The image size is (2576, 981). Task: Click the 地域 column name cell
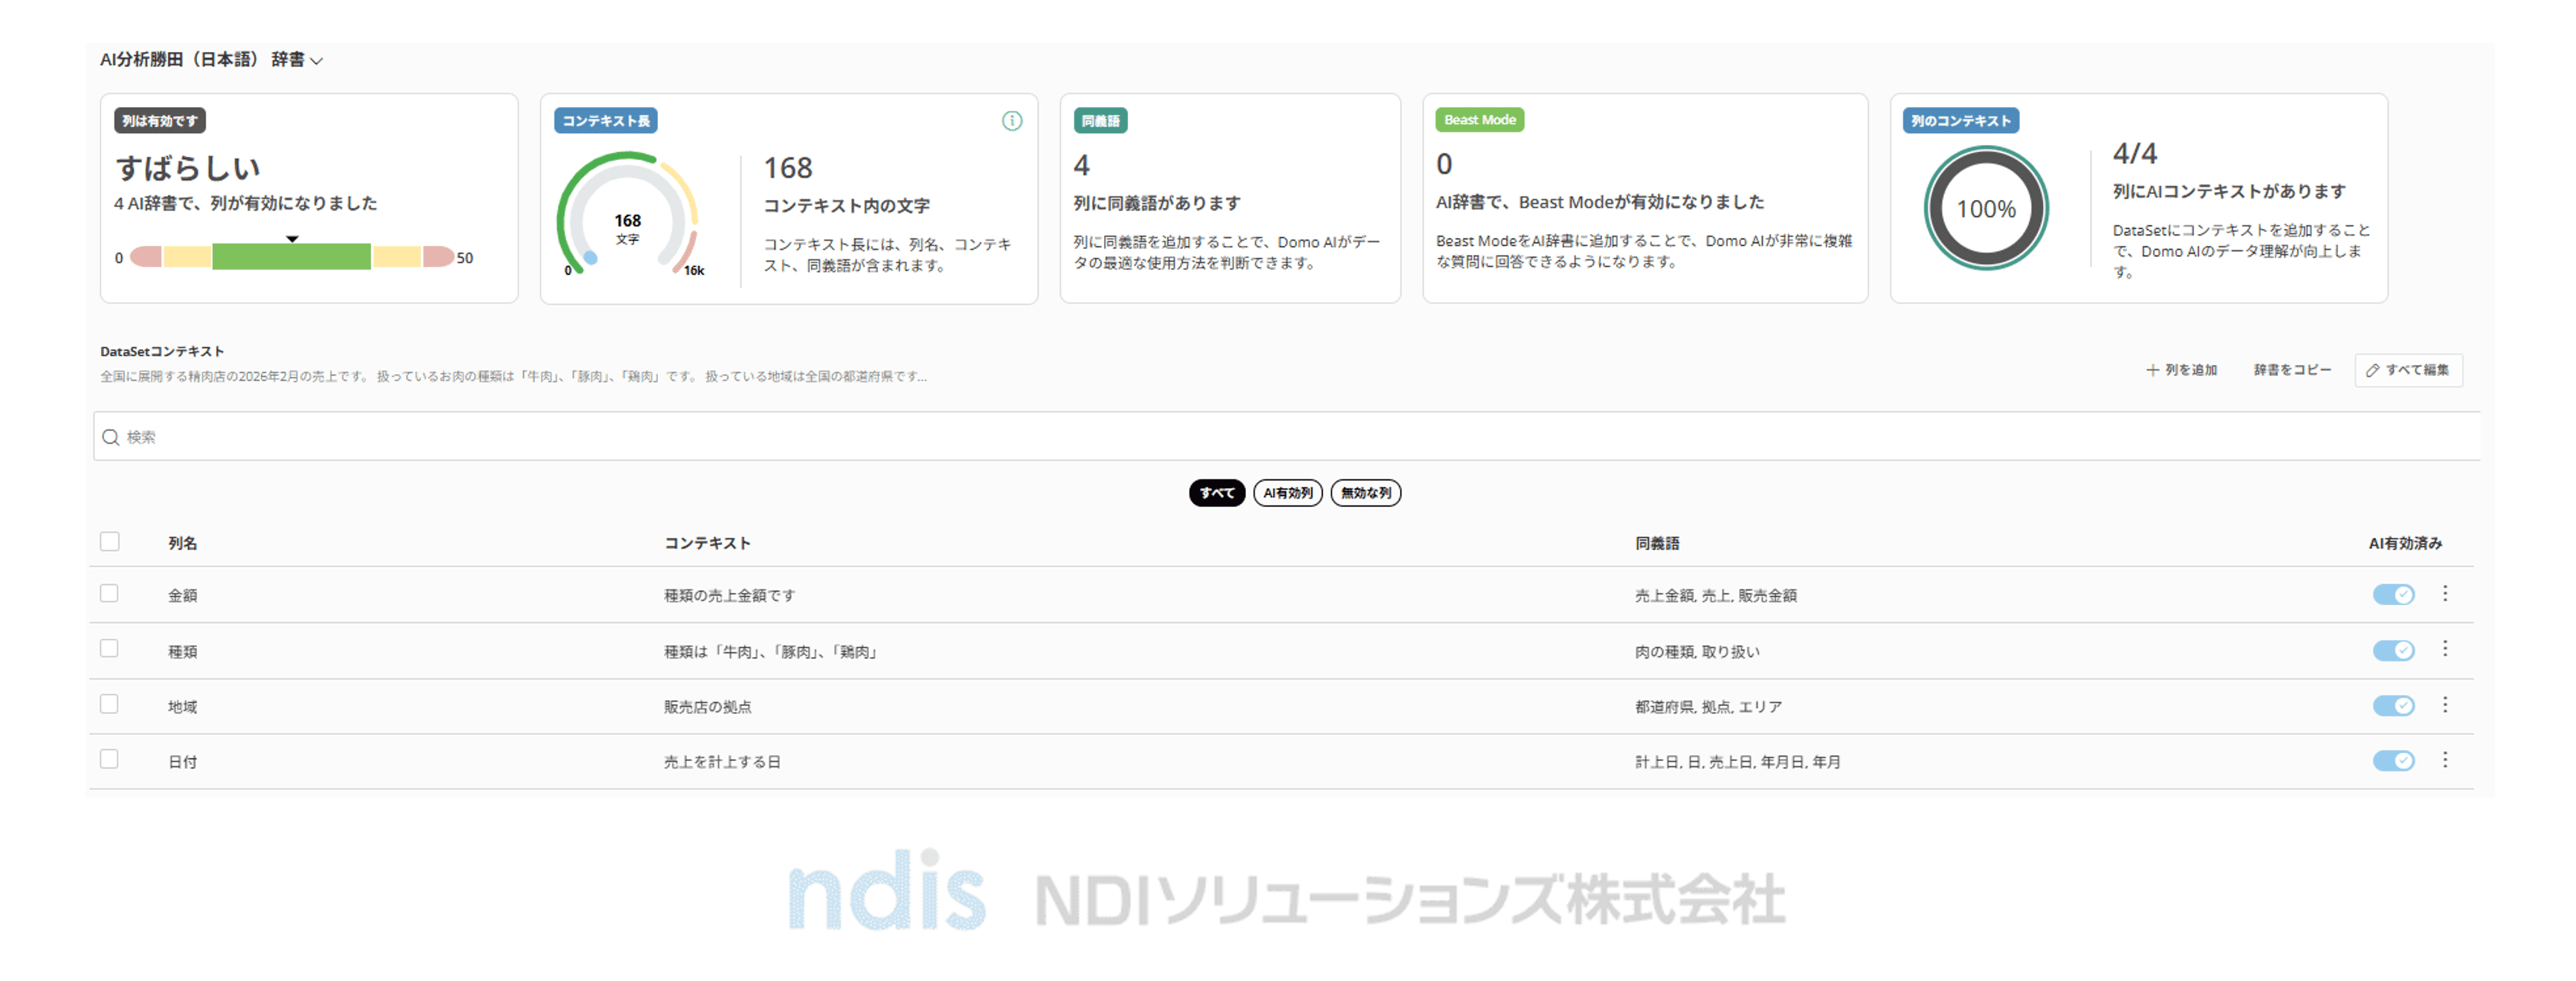(x=182, y=707)
